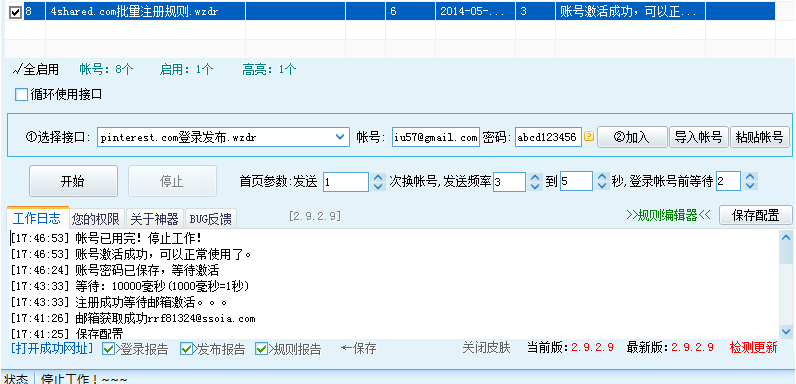The image size is (796, 384).
Task: Click the 帐号: 8个 counter text
Action: [106, 70]
